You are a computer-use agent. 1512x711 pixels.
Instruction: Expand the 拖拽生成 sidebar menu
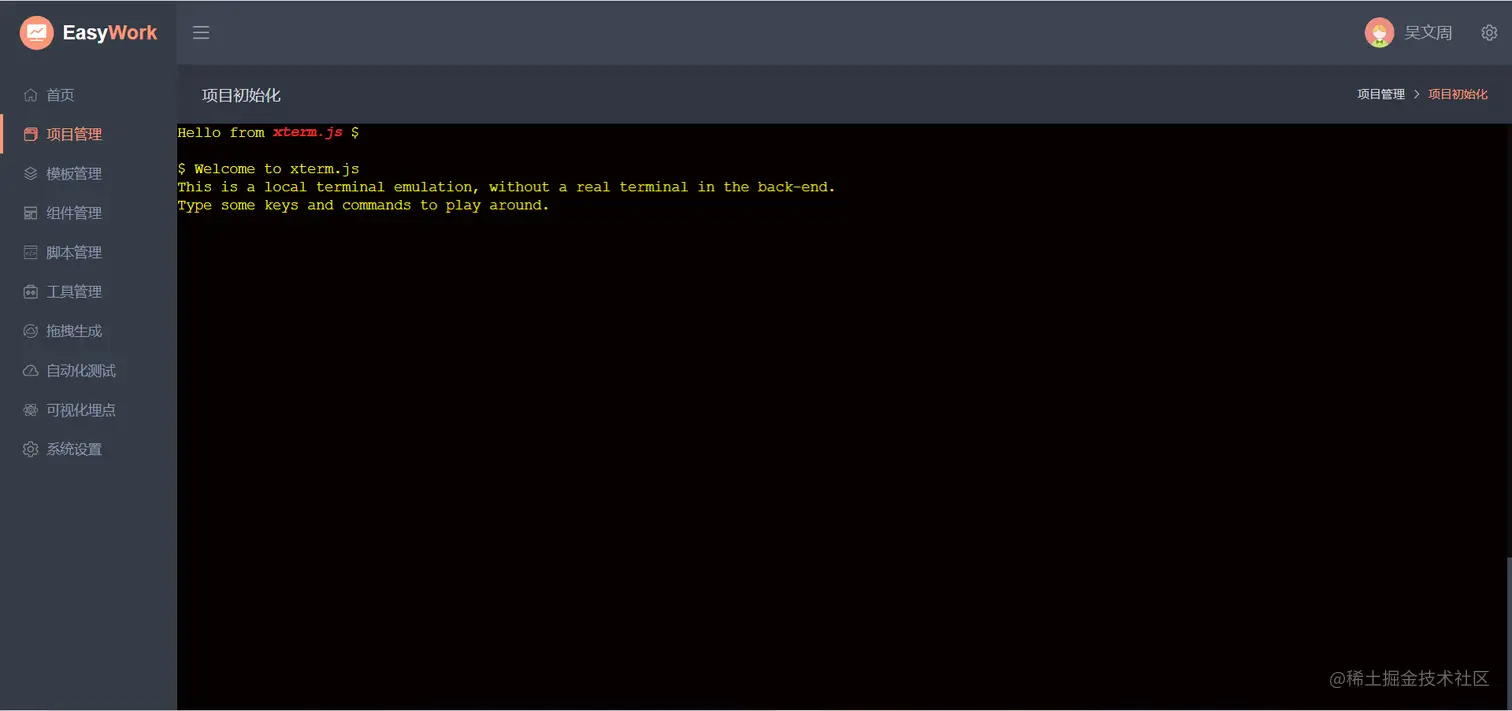click(88, 331)
